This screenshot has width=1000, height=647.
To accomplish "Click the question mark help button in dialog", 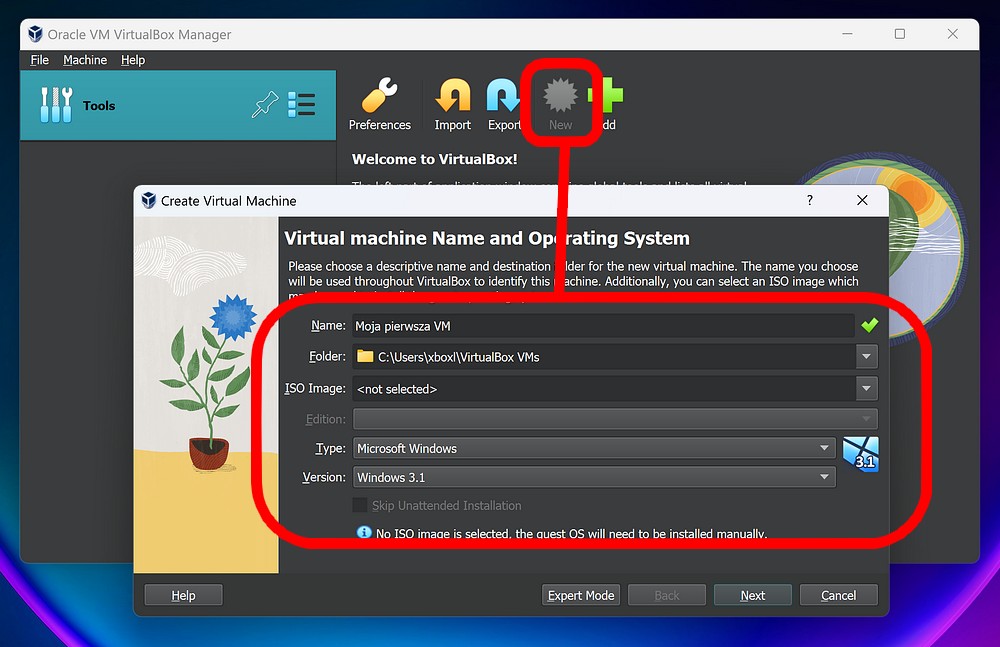I will click(x=809, y=200).
